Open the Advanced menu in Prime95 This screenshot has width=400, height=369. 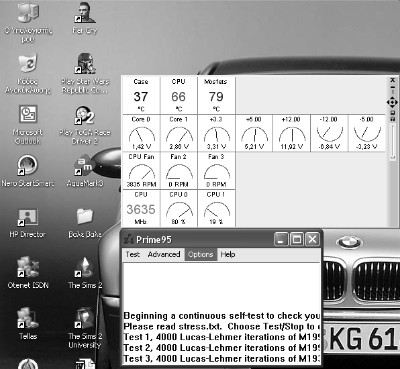(x=164, y=254)
